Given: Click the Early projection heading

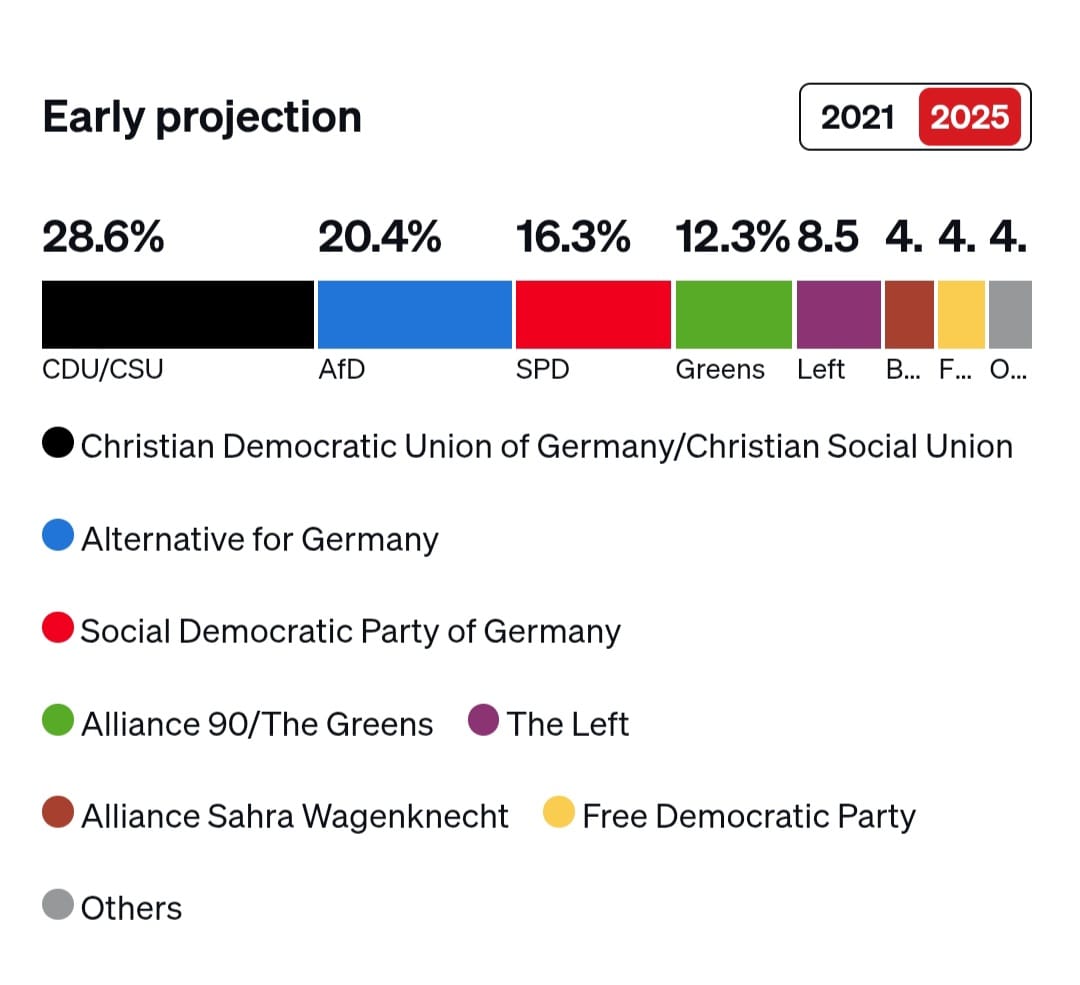Looking at the screenshot, I should 202,117.
